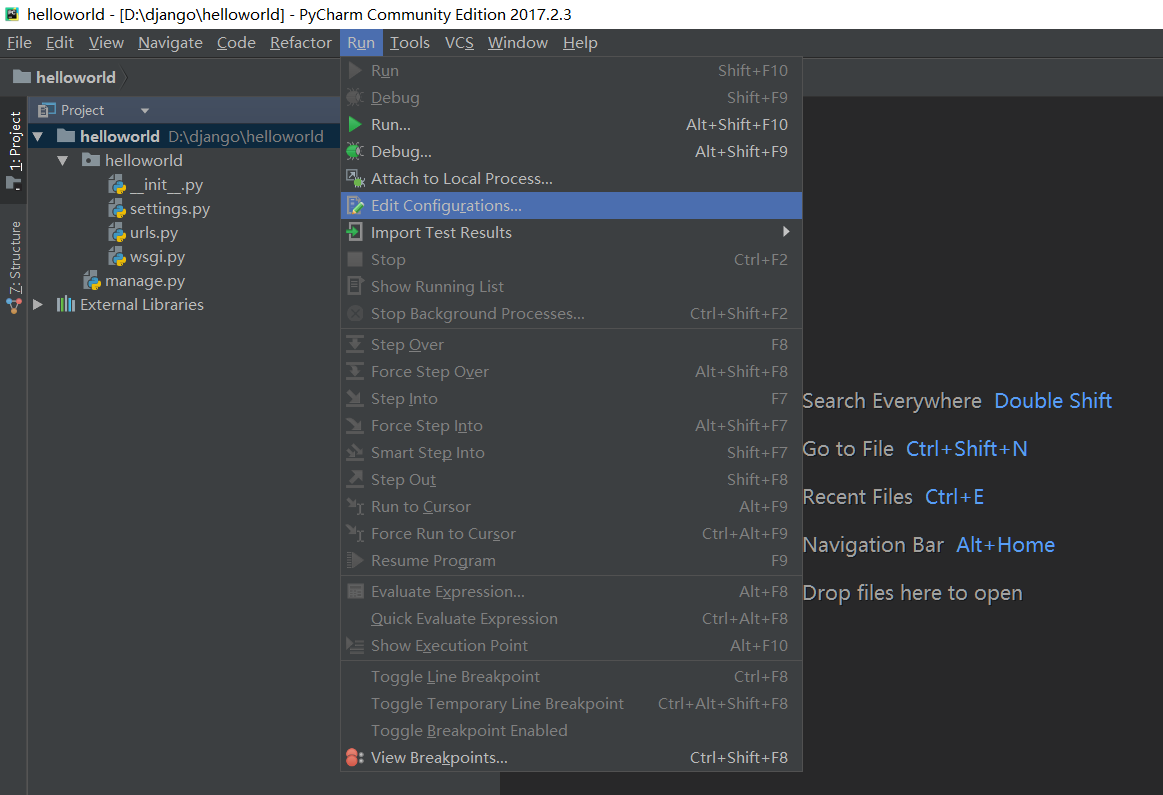Click the Show Running List icon

355,286
